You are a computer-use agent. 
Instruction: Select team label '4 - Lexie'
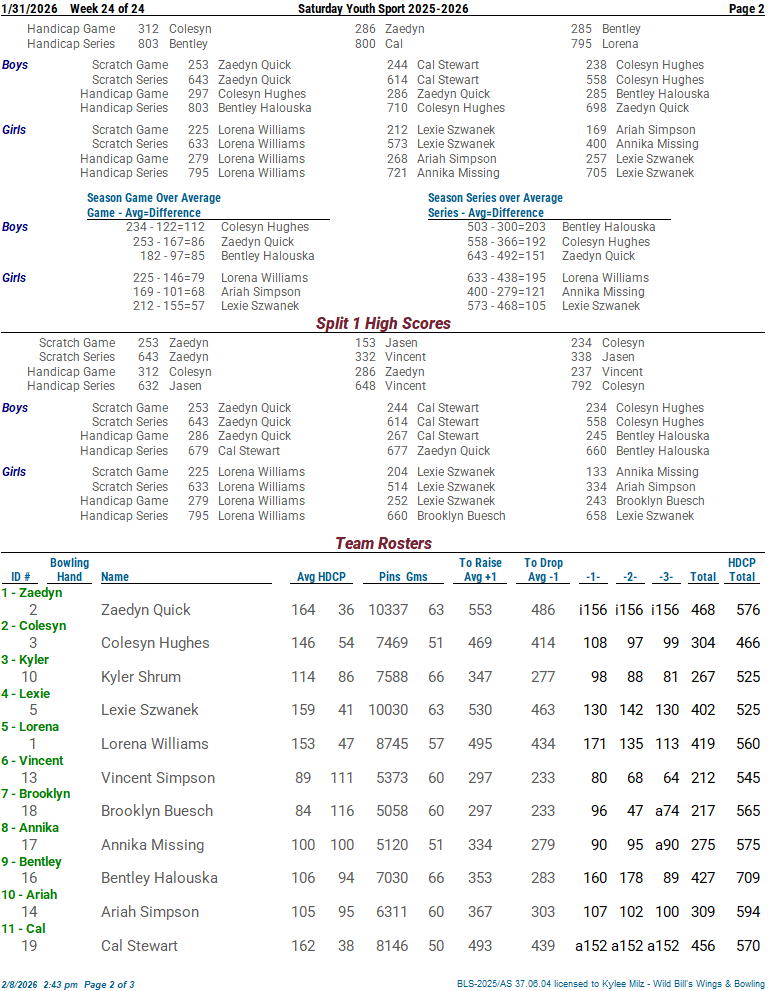[x=26, y=694]
